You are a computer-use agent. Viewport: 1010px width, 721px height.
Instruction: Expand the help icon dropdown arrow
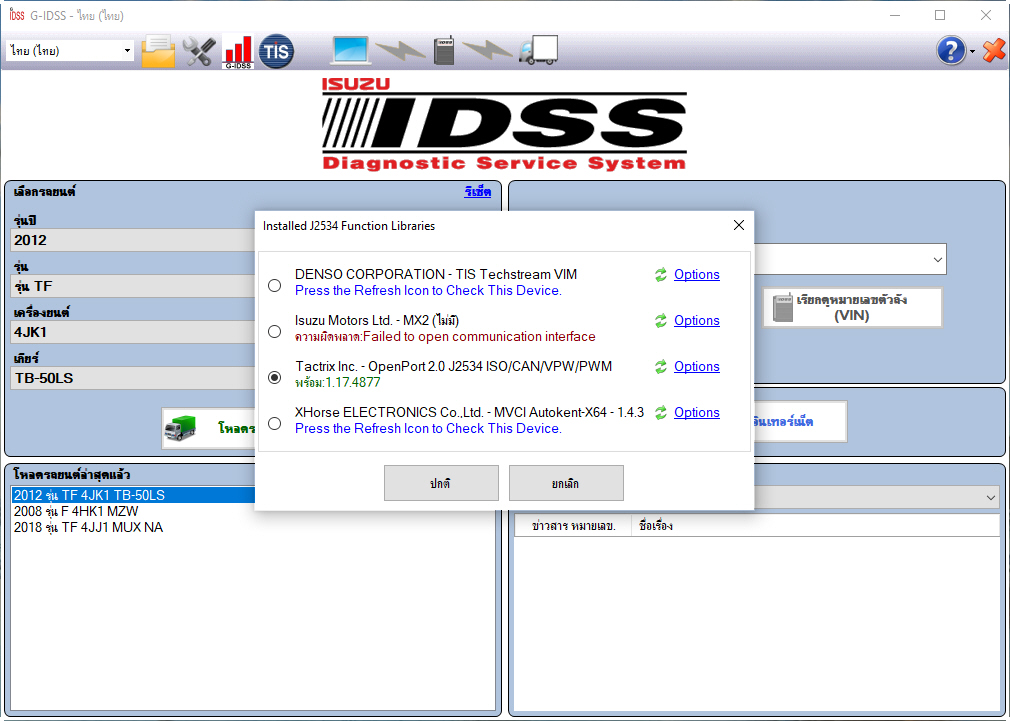click(972, 52)
